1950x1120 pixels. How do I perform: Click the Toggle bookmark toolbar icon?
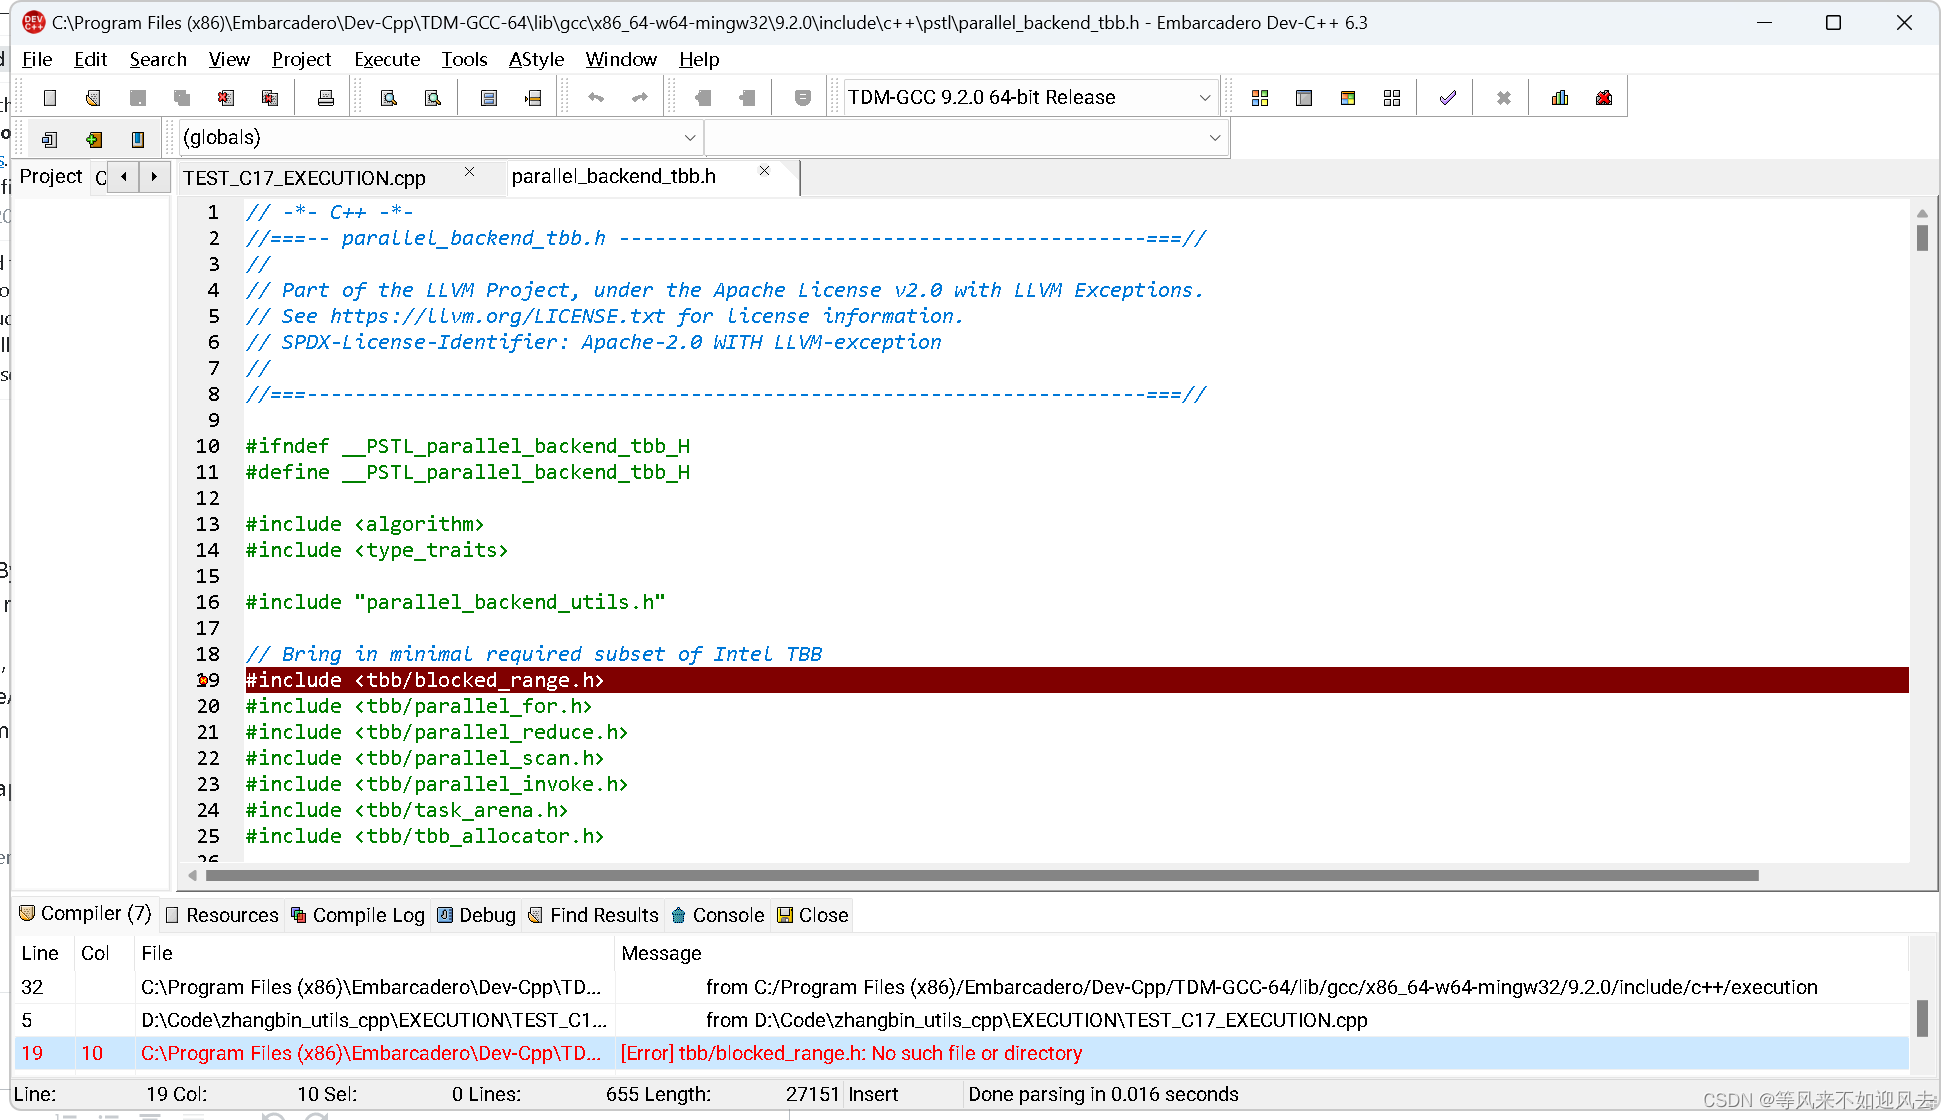[703, 98]
